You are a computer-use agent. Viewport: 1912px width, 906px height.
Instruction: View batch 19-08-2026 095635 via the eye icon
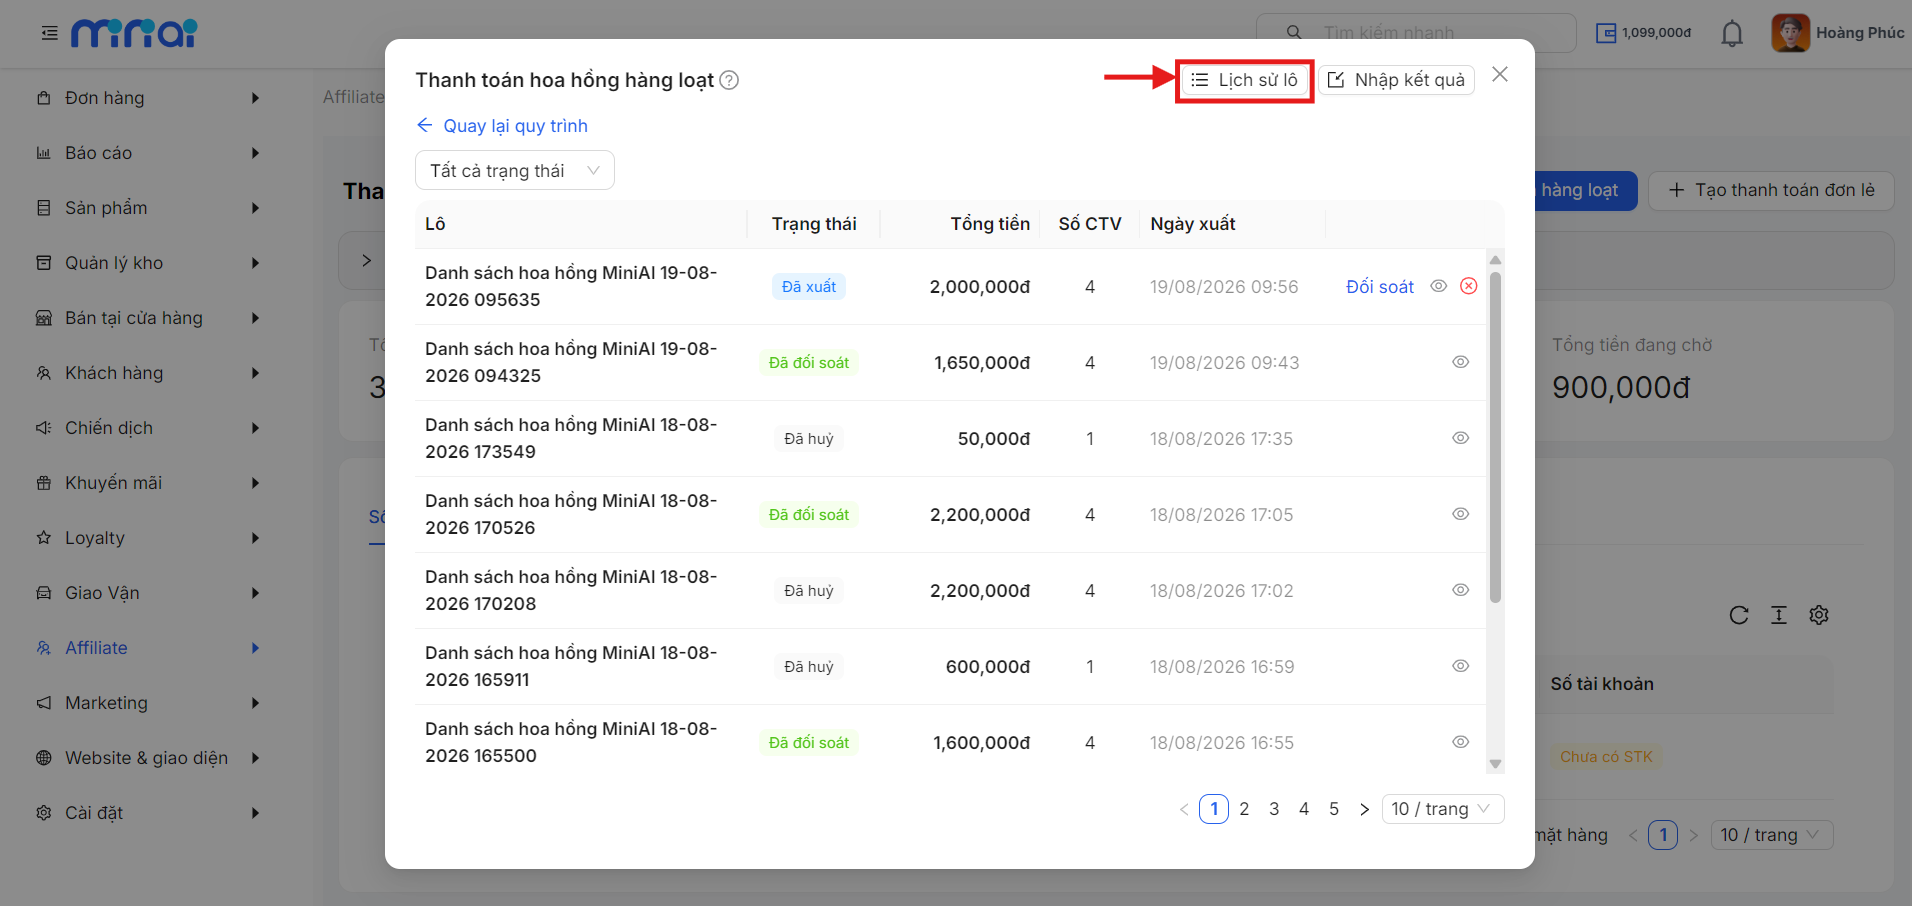(x=1438, y=286)
